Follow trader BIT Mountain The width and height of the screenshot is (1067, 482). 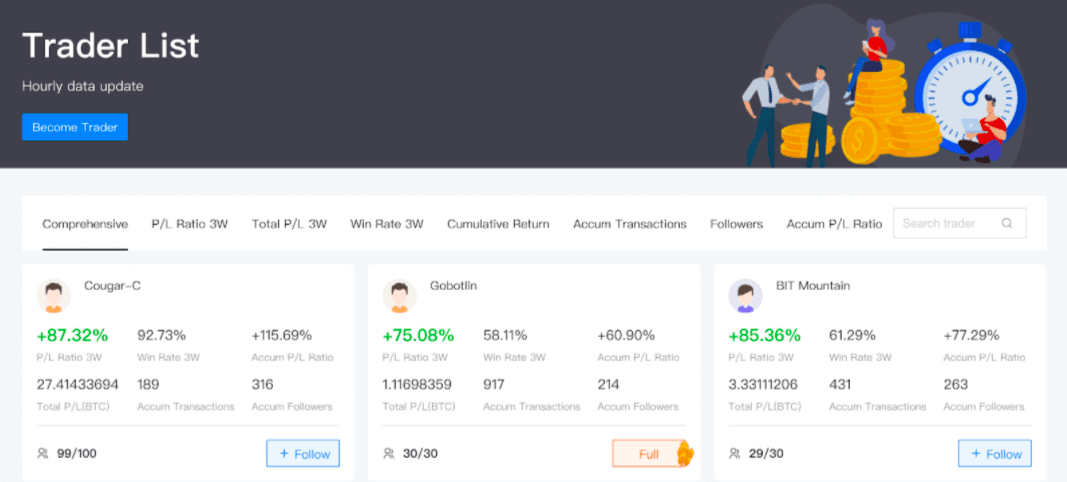[x=994, y=454]
